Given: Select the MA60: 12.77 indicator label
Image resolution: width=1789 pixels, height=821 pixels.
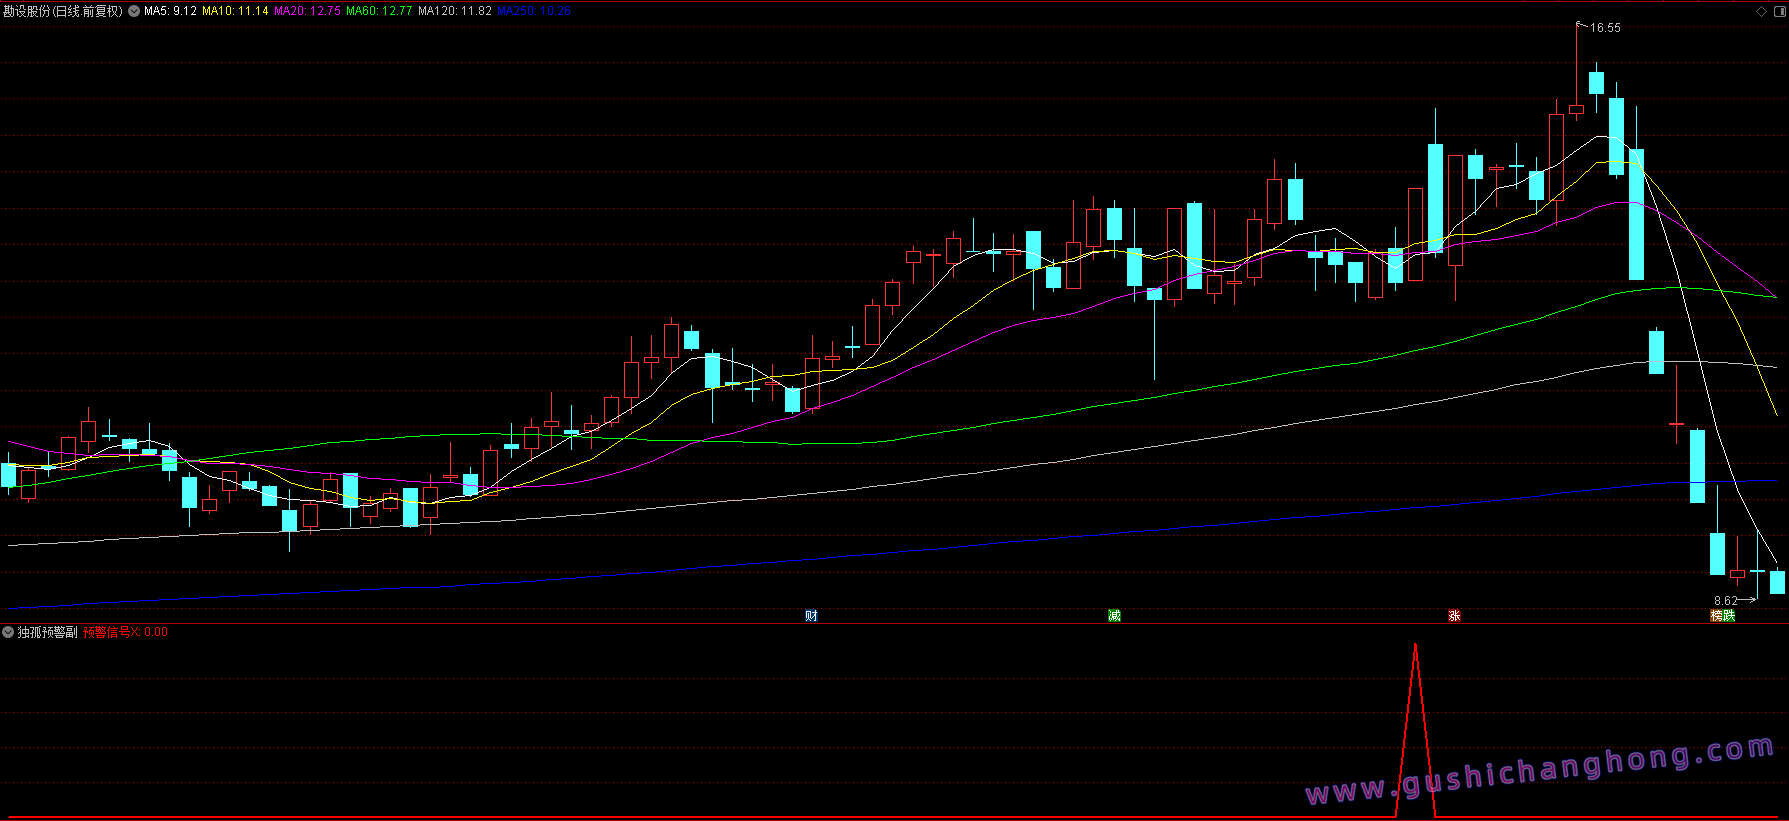Looking at the screenshot, I should (x=379, y=11).
